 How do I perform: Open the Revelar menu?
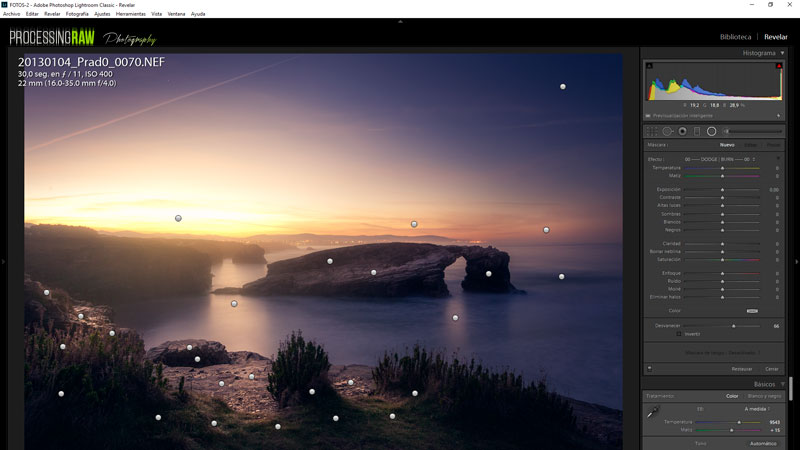(52, 14)
